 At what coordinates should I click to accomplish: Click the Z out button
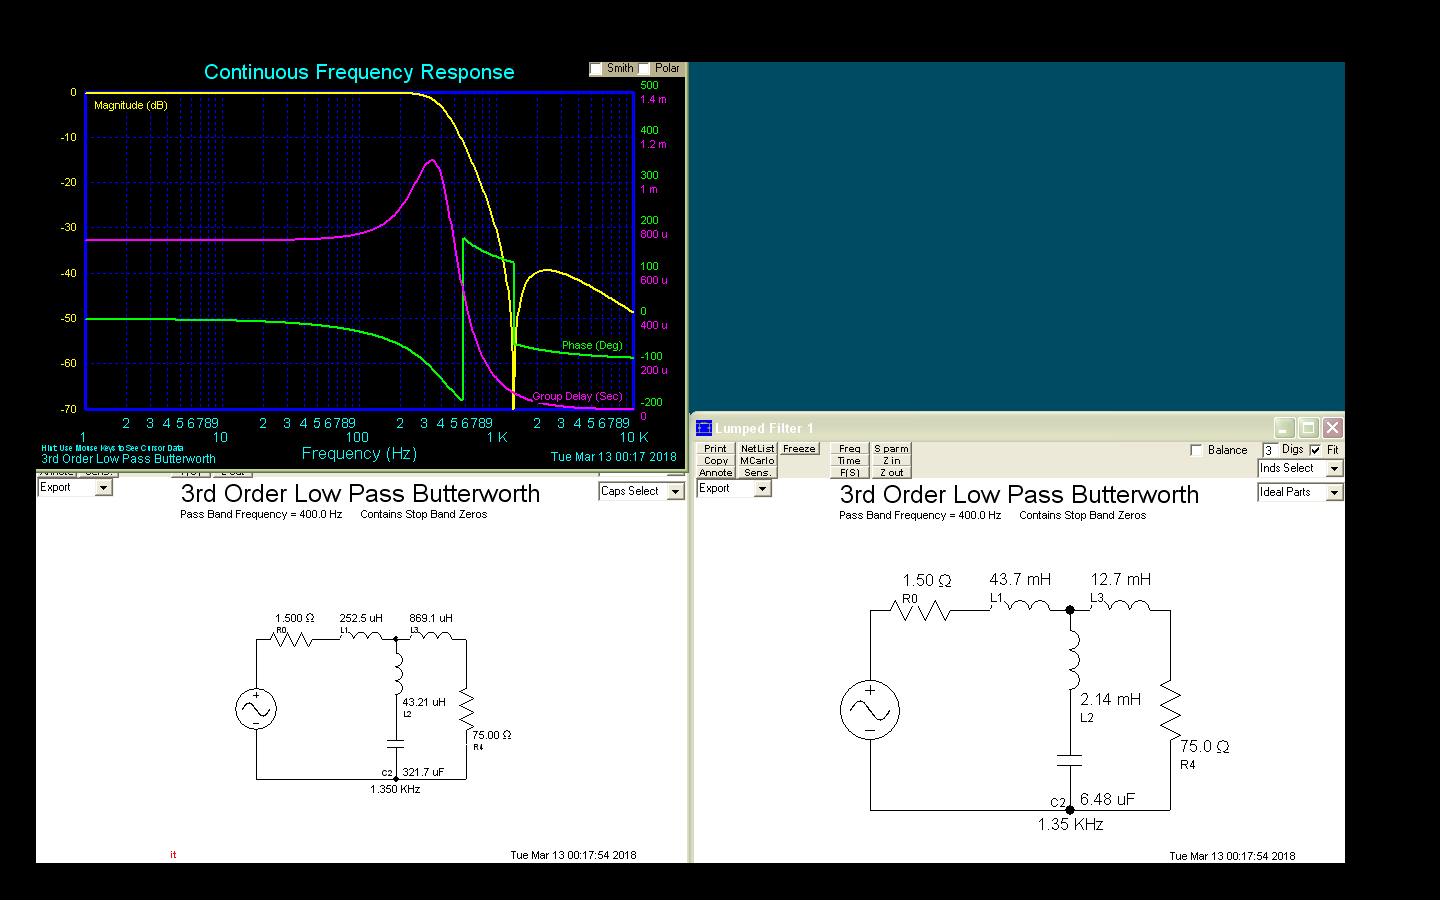[891, 472]
